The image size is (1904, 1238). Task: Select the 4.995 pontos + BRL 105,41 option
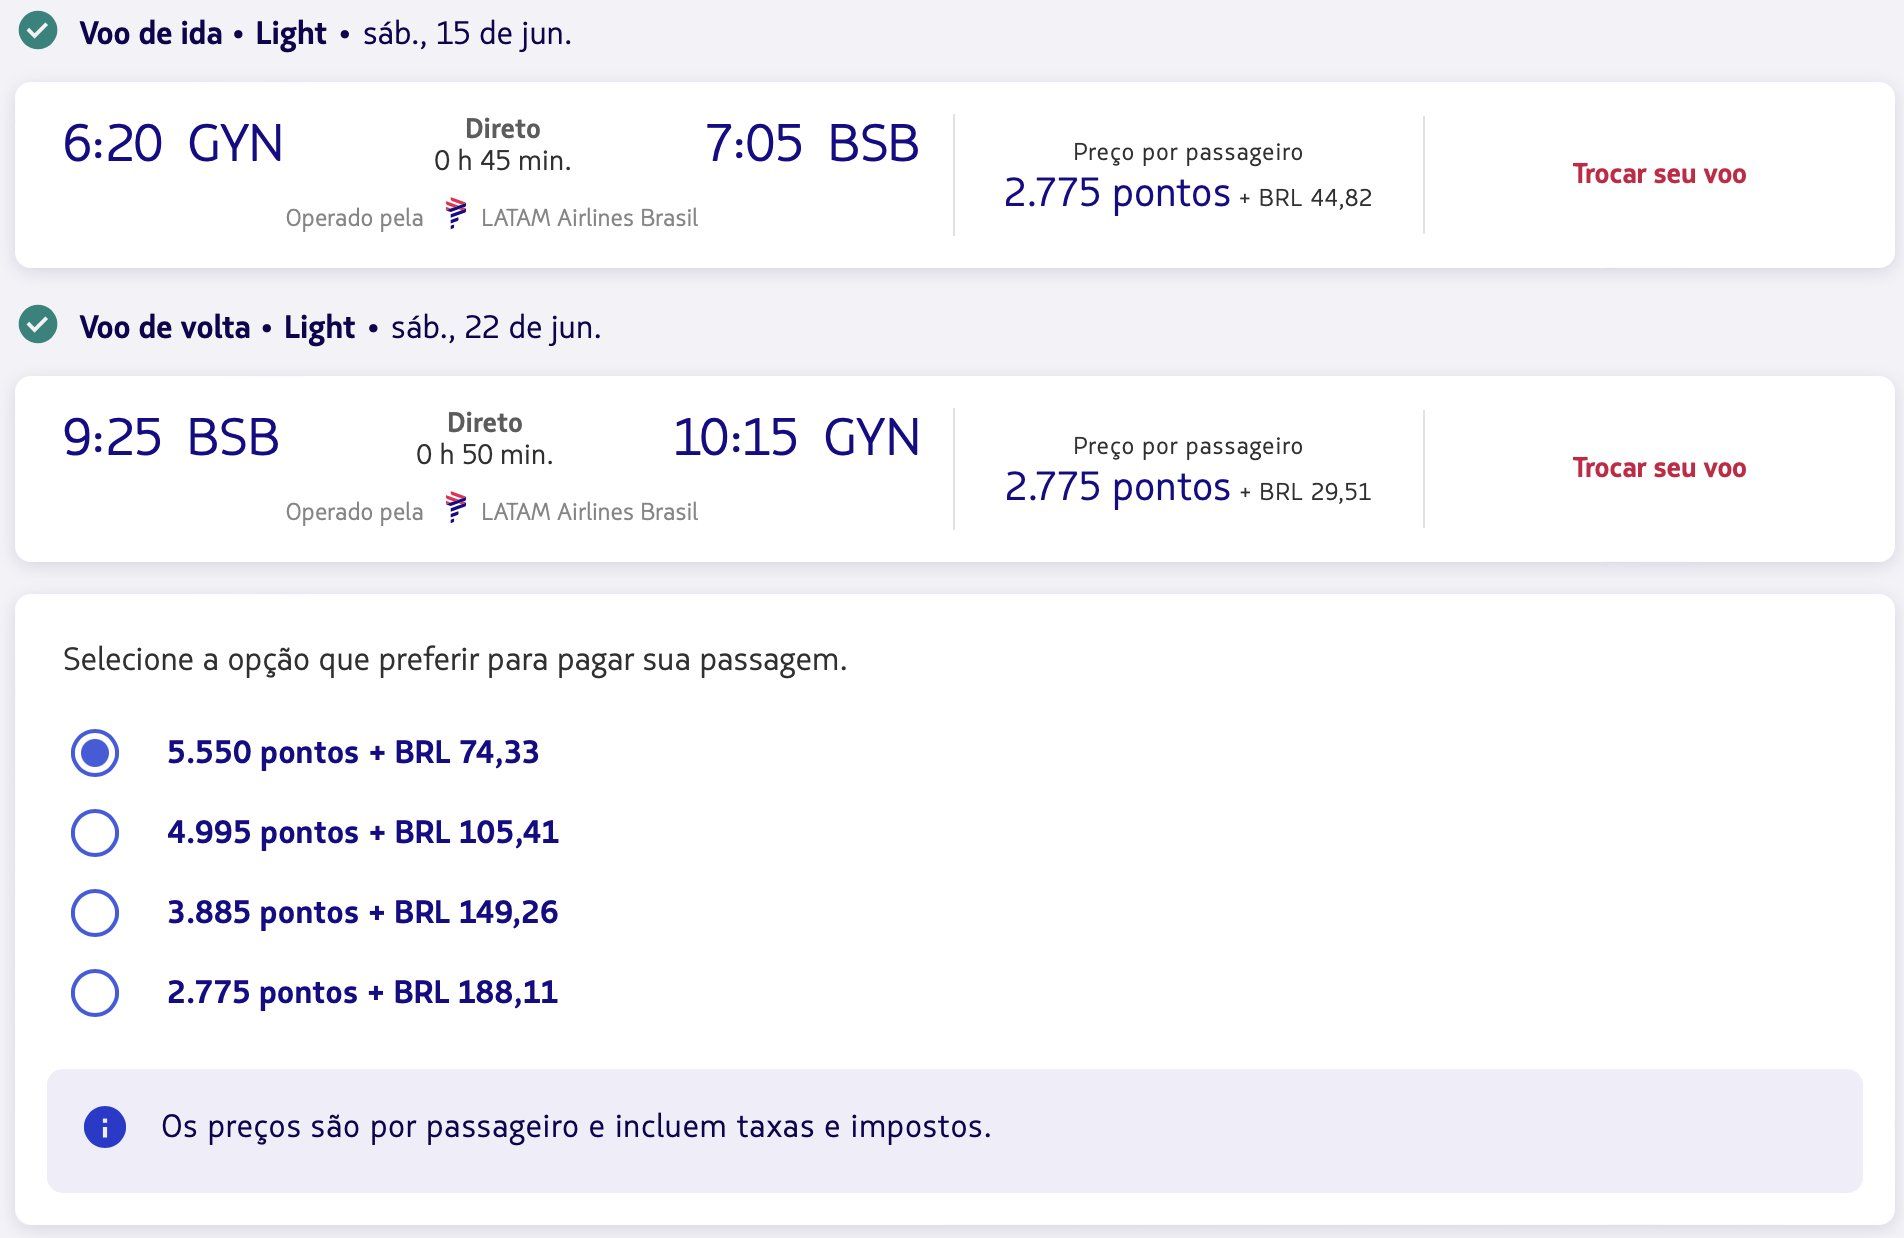[95, 833]
